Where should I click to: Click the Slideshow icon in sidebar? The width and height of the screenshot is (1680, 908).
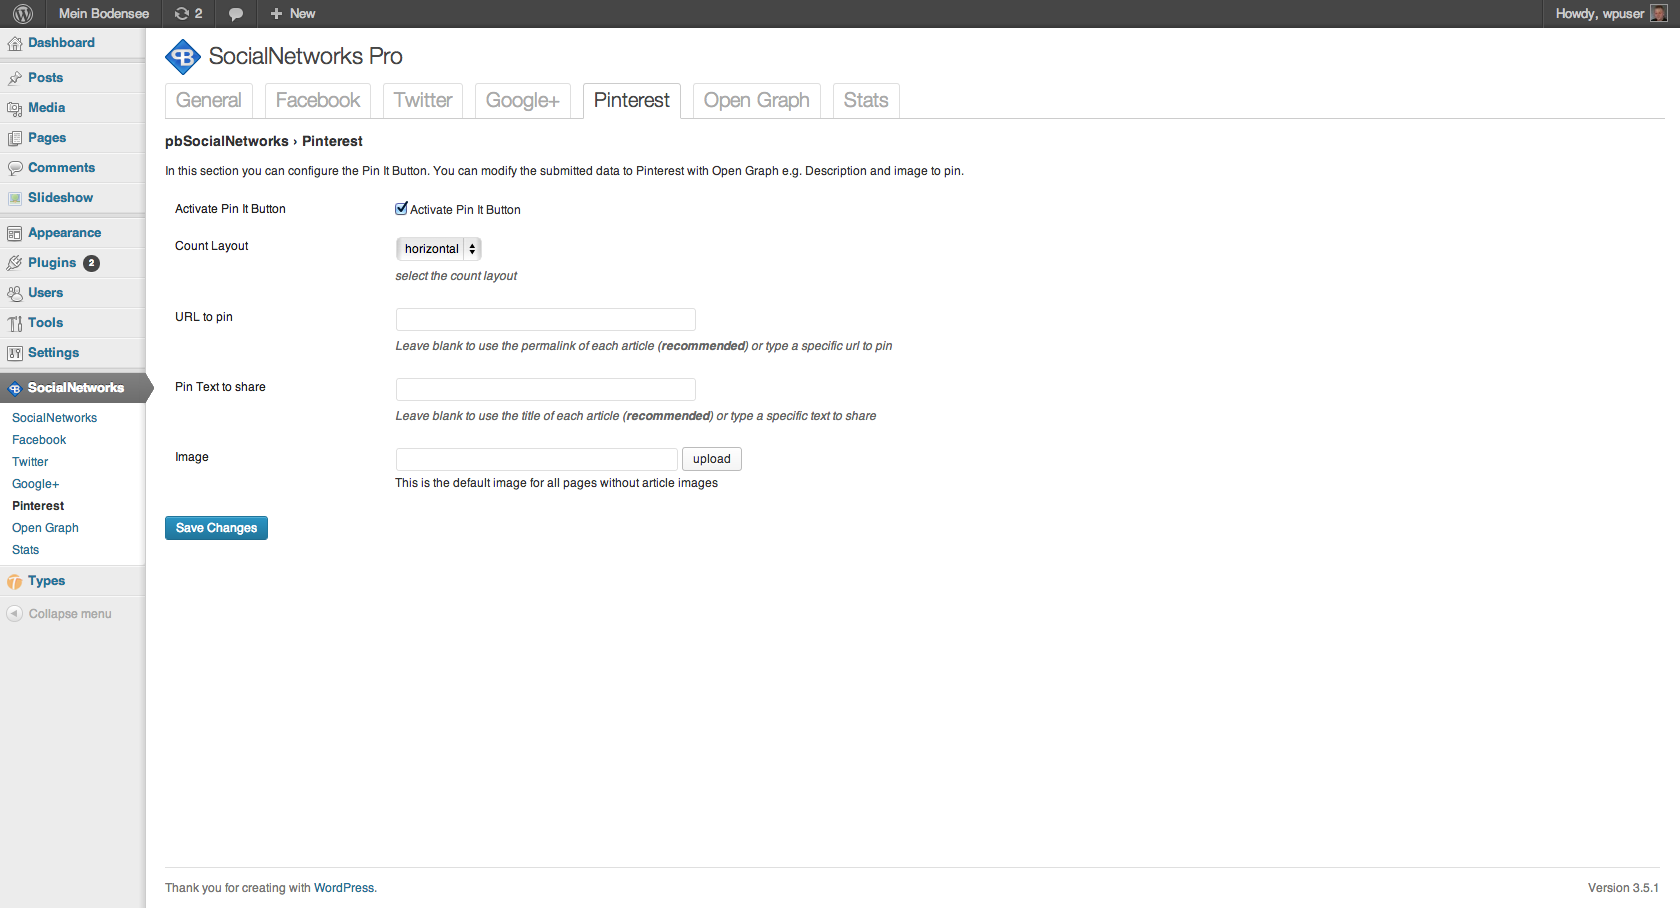(x=15, y=198)
